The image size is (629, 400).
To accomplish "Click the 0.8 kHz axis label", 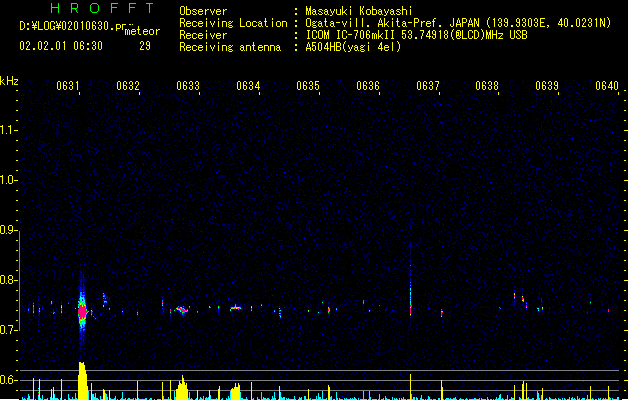I will click(x=8, y=280).
